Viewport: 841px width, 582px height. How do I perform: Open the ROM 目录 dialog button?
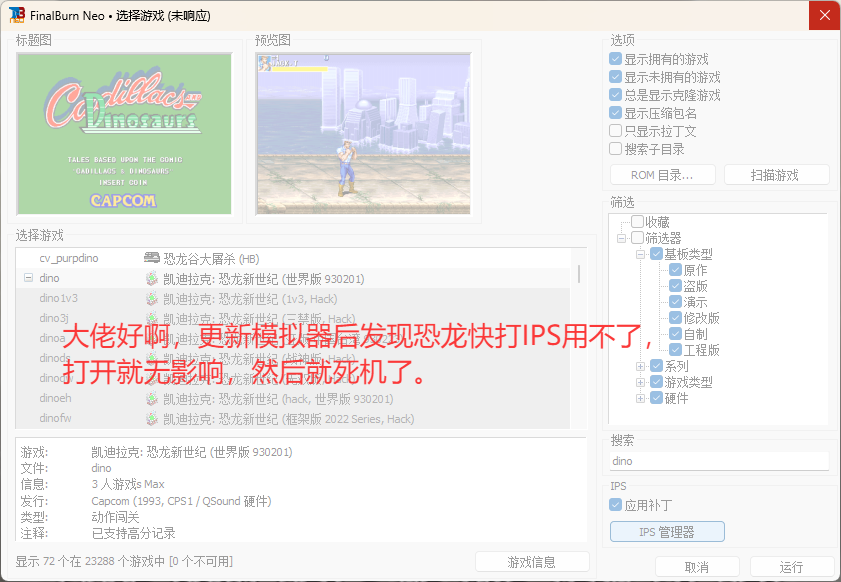(x=662, y=175)
